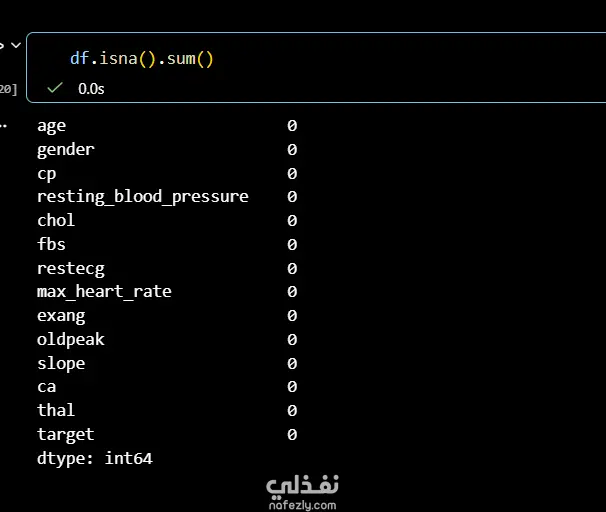
Task: Expand the run cell dropdown chevron
Action: coord(16,45)
